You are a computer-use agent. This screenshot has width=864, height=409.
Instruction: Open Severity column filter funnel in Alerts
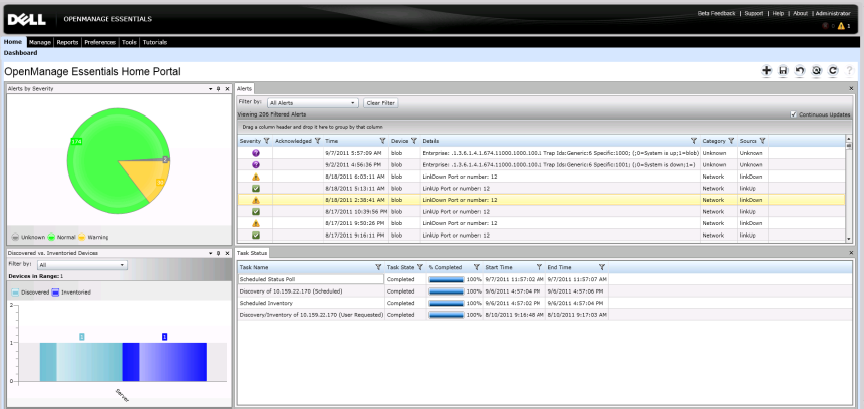[267, 141]
